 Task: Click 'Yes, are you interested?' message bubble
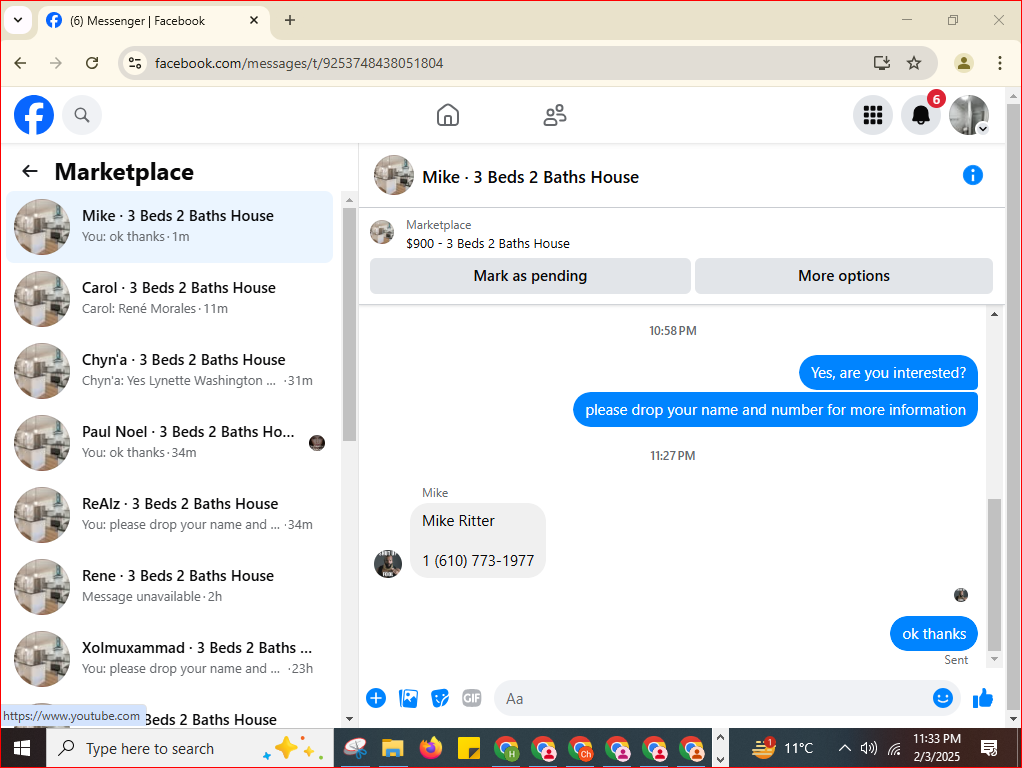[888, 372]
